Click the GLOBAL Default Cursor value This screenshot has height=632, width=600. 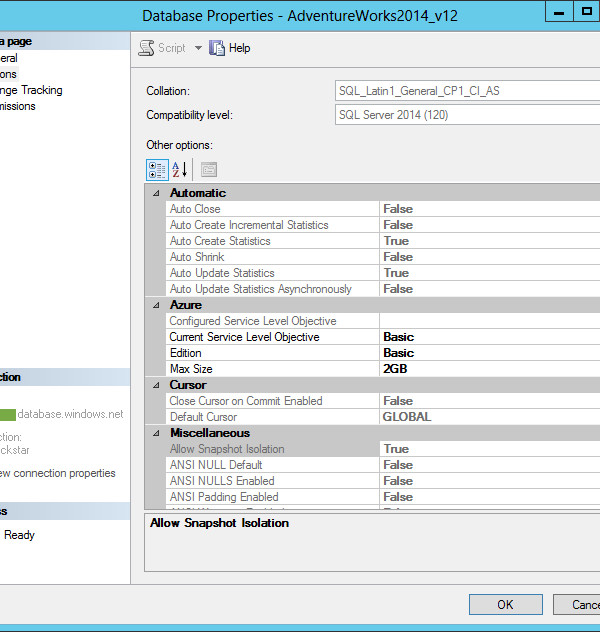click(x=407, y=417)
